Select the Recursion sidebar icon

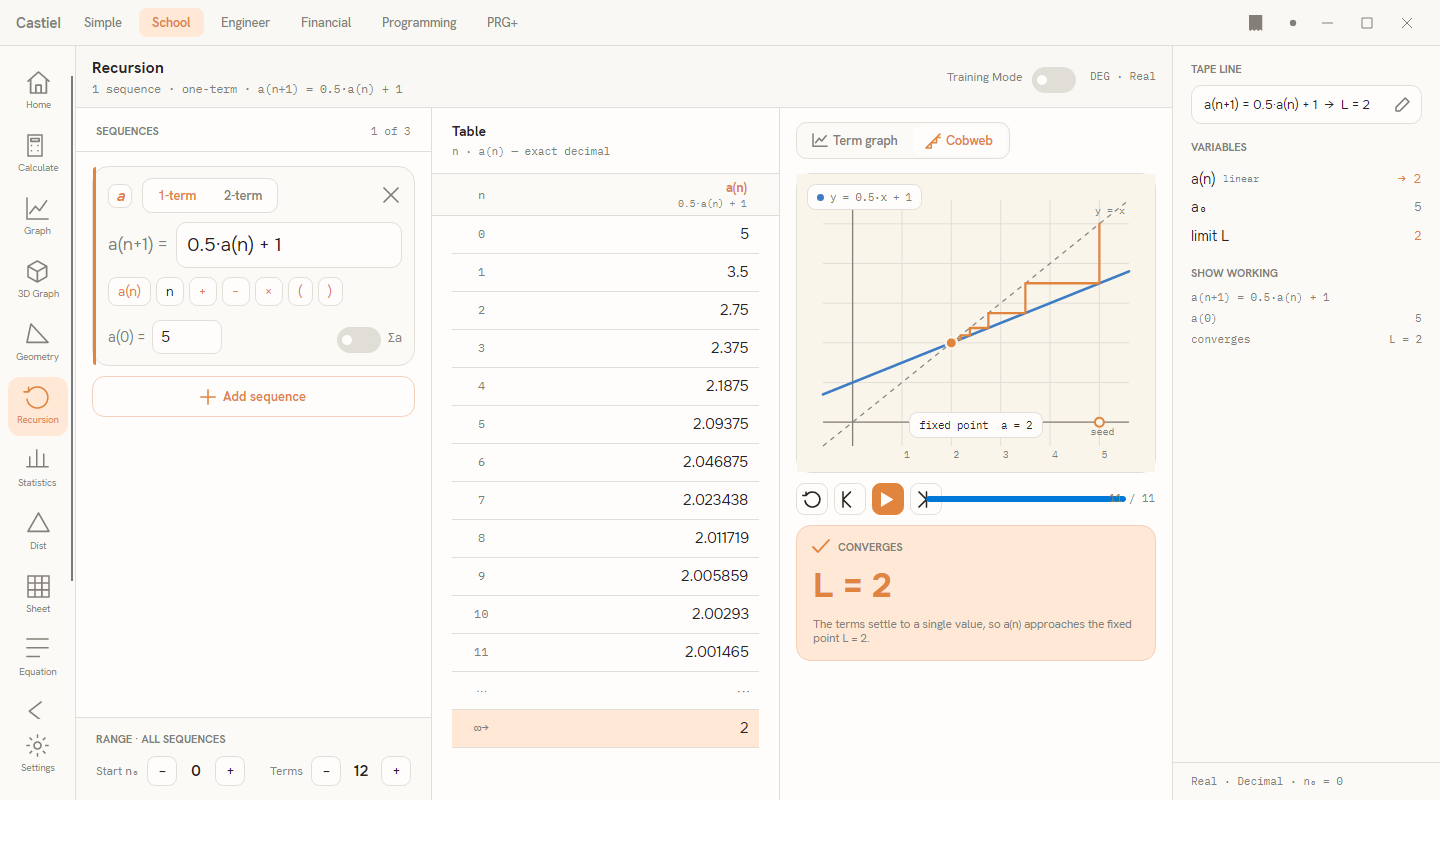coord(38,405)
